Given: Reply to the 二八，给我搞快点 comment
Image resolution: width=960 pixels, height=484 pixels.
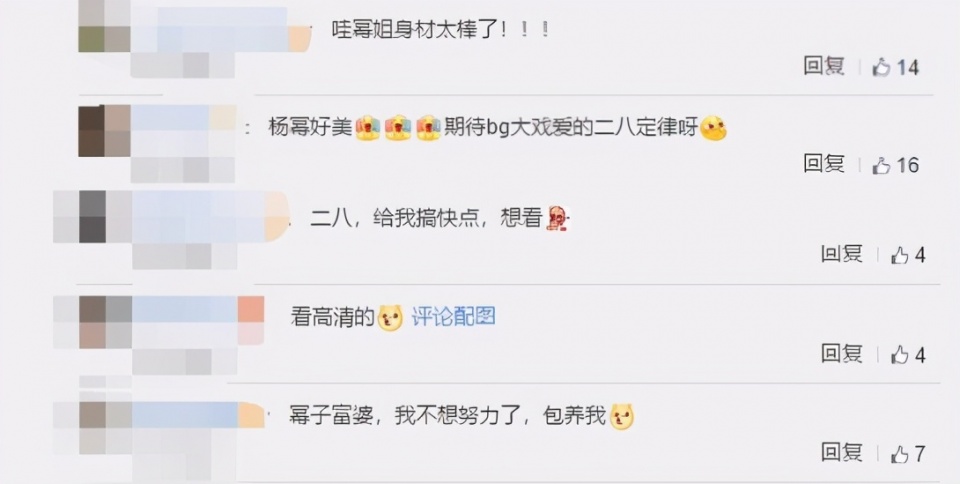Looking at the screenshot, I should (x=841, y=254).
